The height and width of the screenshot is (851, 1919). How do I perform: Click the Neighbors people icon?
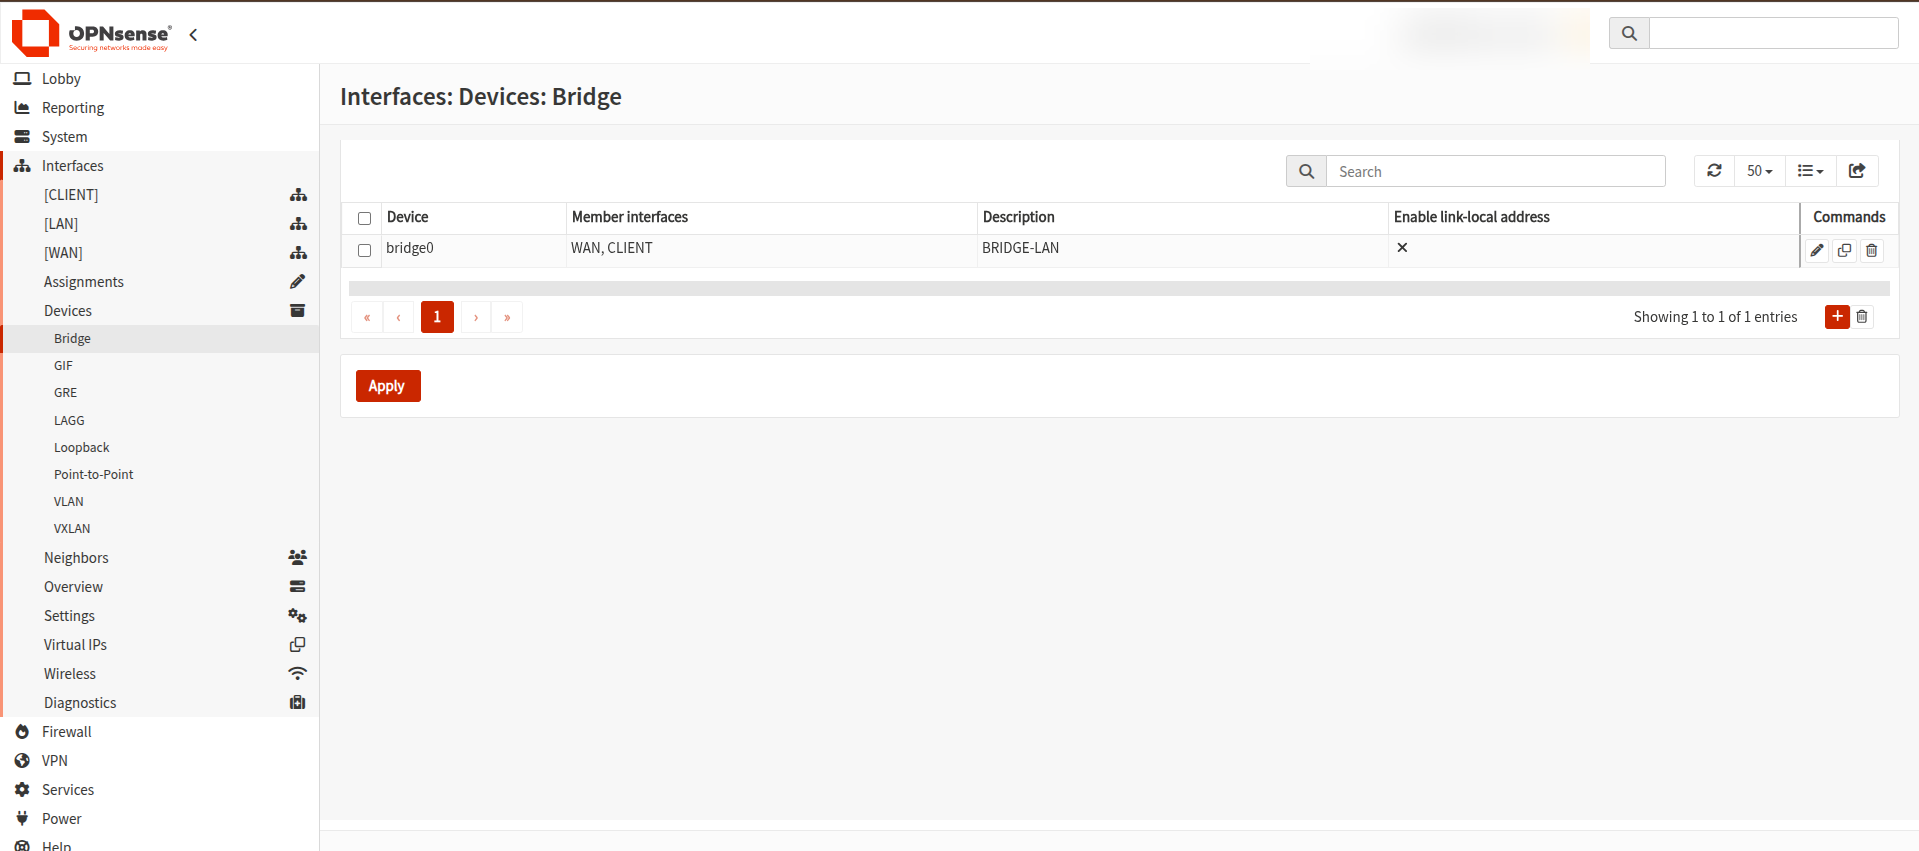click(297, 558)
